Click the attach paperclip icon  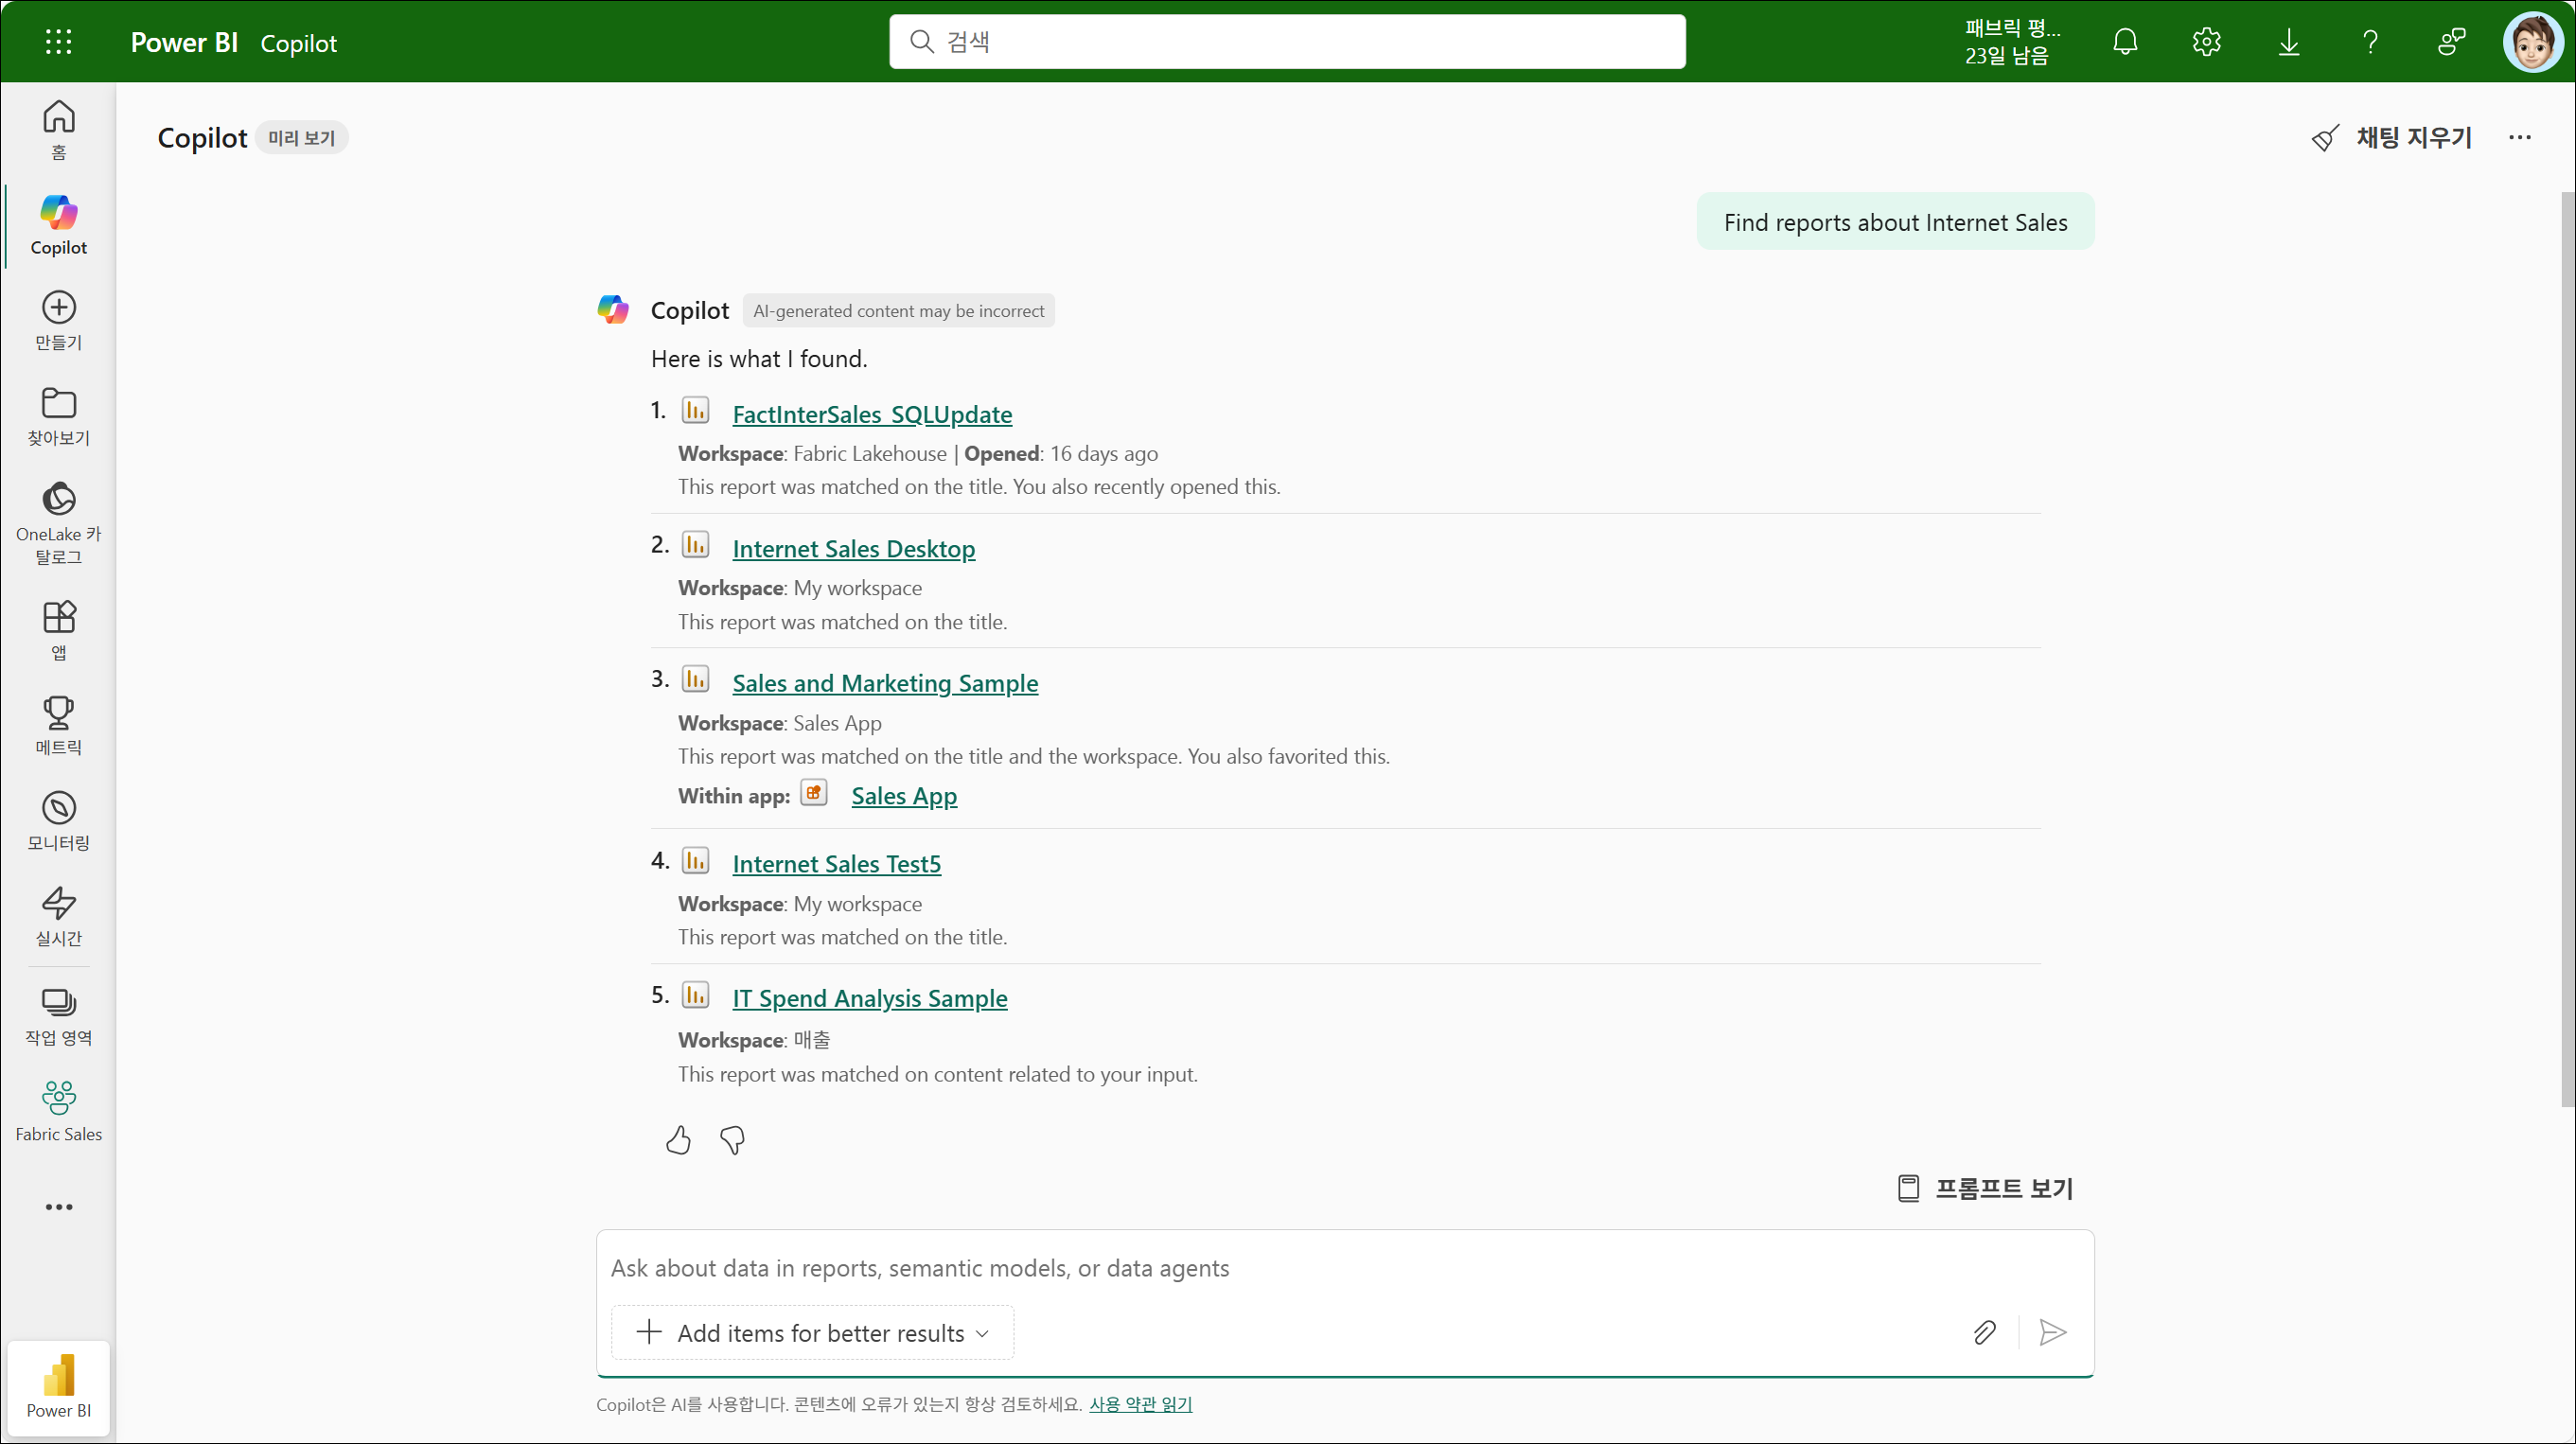tap(1984, 1332)
